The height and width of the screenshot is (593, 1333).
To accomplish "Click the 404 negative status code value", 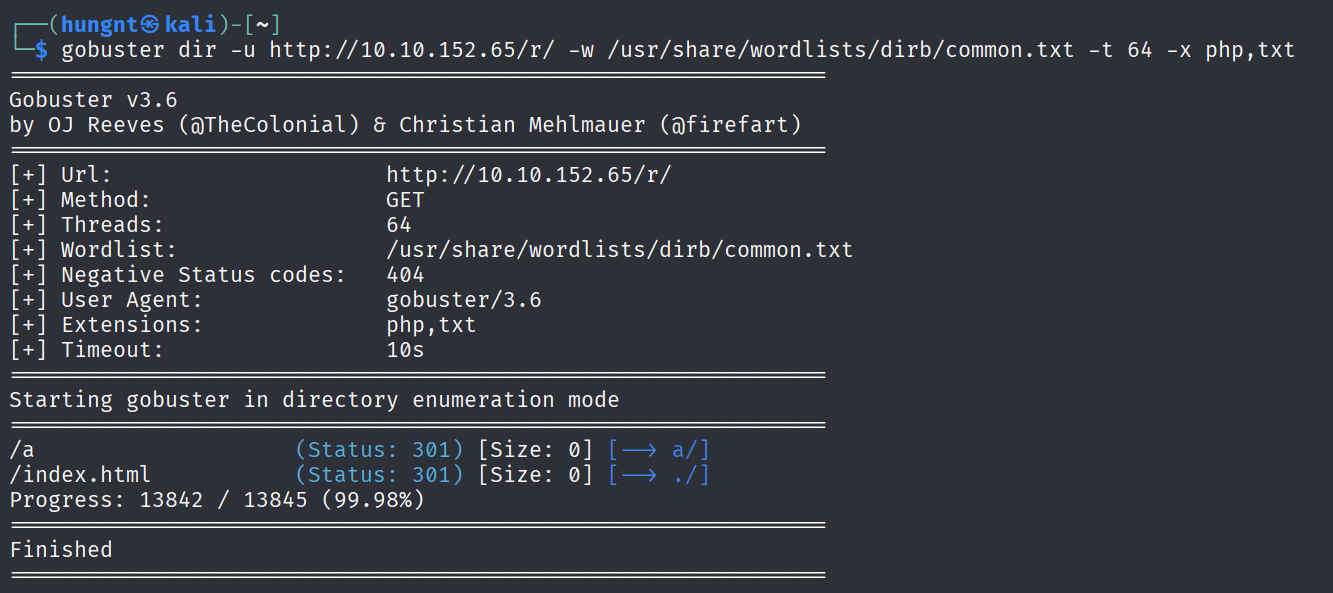I will 405,275.
